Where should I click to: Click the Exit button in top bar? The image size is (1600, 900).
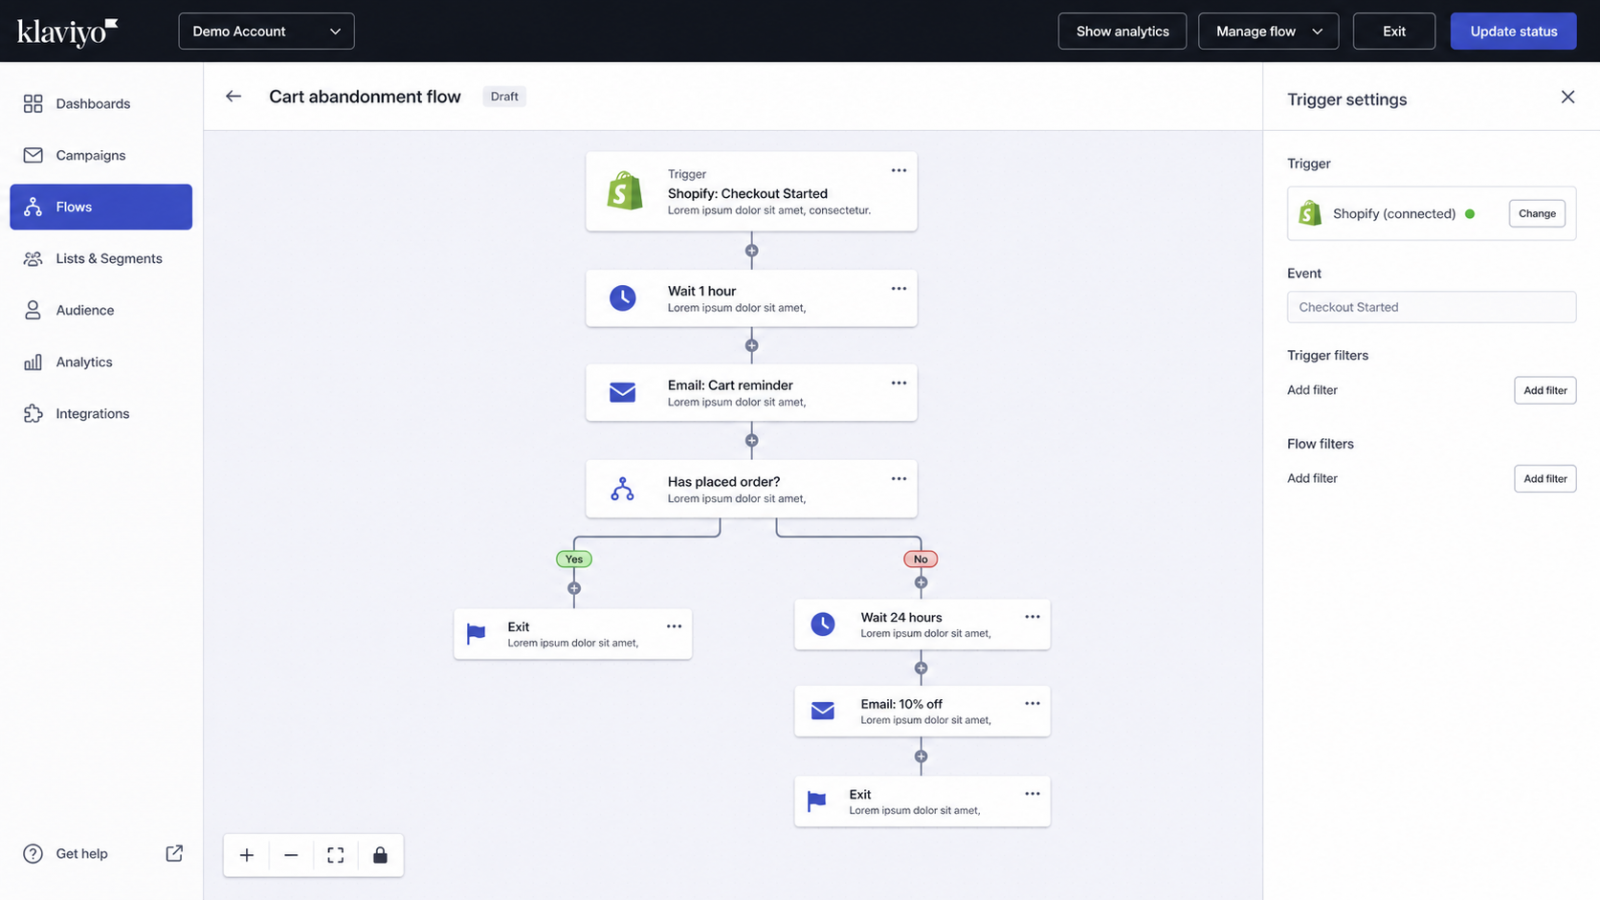(x=1394, y=31)
